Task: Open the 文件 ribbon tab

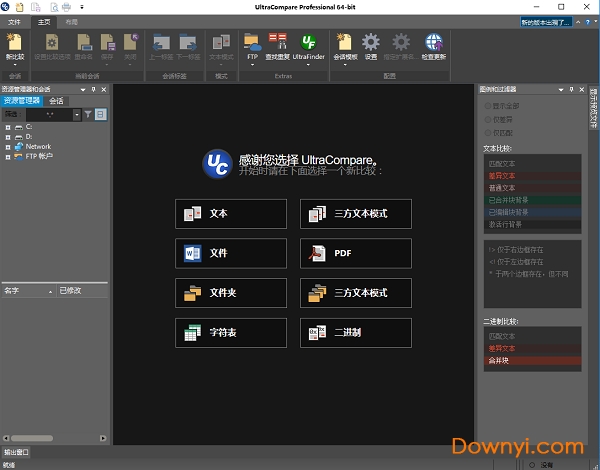Action: 14,22
